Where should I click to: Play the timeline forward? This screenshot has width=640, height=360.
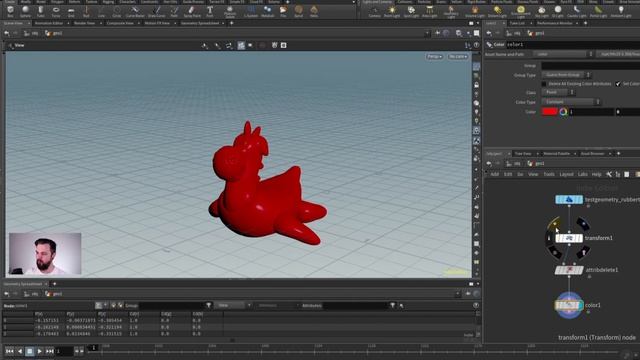(40, 351)
